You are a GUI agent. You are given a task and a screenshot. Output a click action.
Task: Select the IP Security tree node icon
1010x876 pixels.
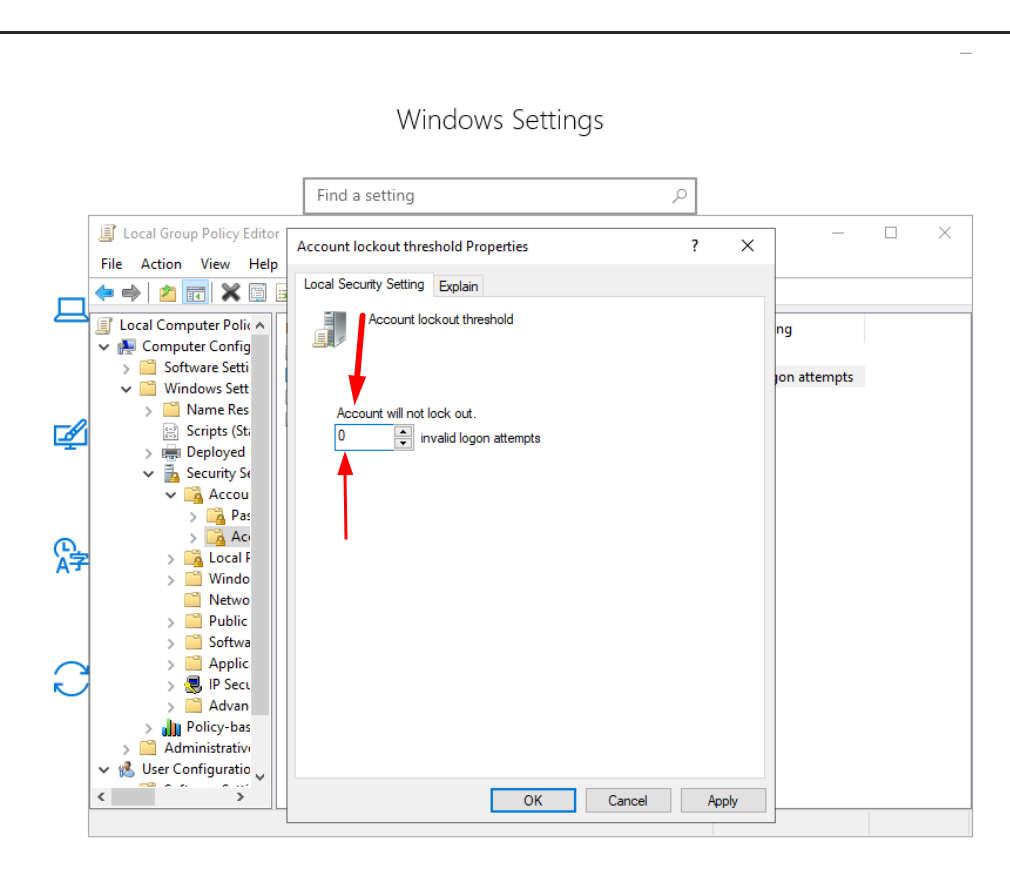[x=194, y=685]
